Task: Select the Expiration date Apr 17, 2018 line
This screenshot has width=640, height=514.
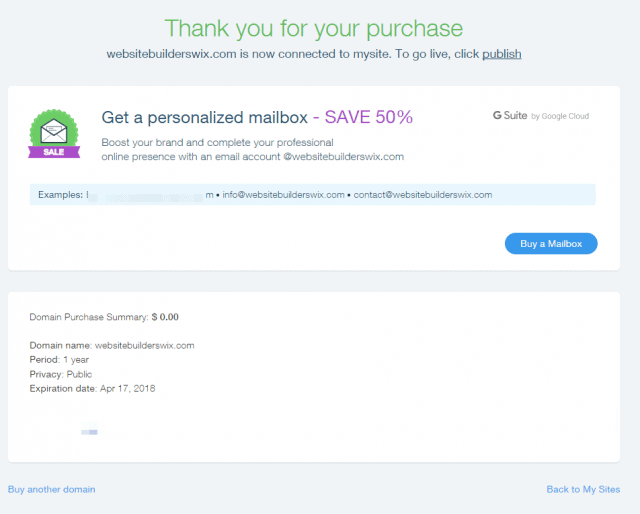Action: [x=92, y=388]
